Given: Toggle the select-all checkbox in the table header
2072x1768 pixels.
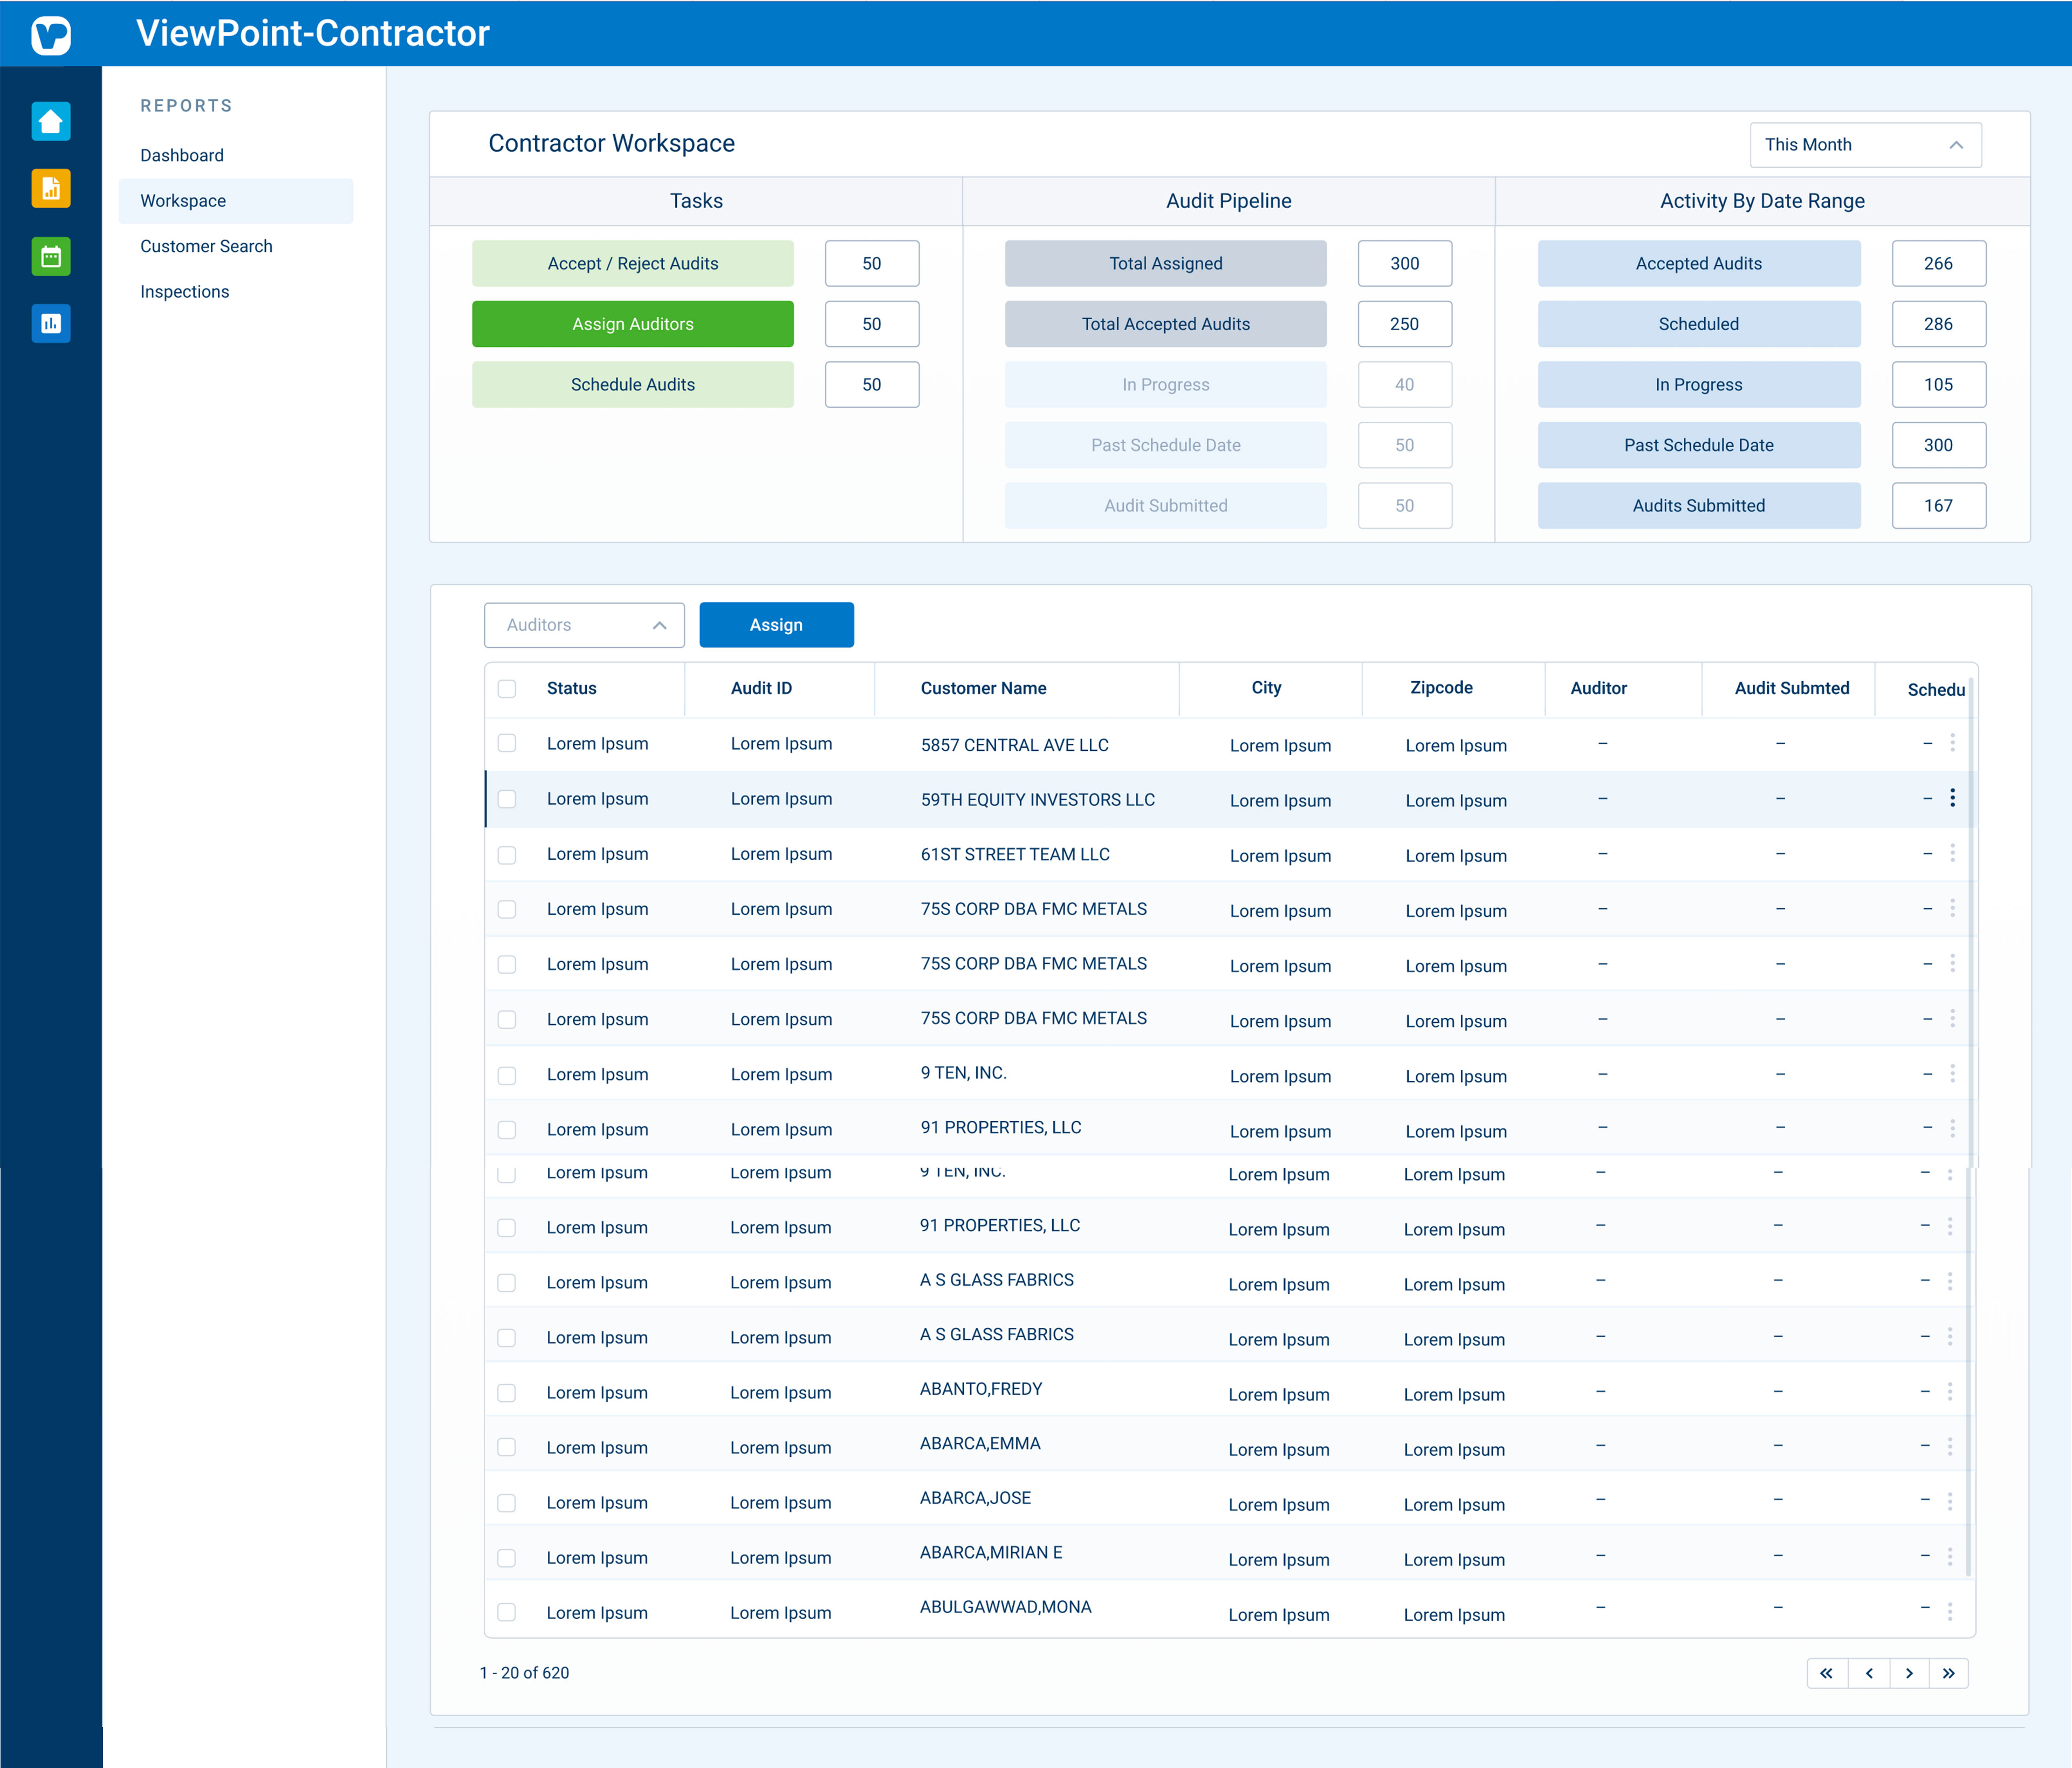Looking at the screenshot, I should (x=507, y=688).
